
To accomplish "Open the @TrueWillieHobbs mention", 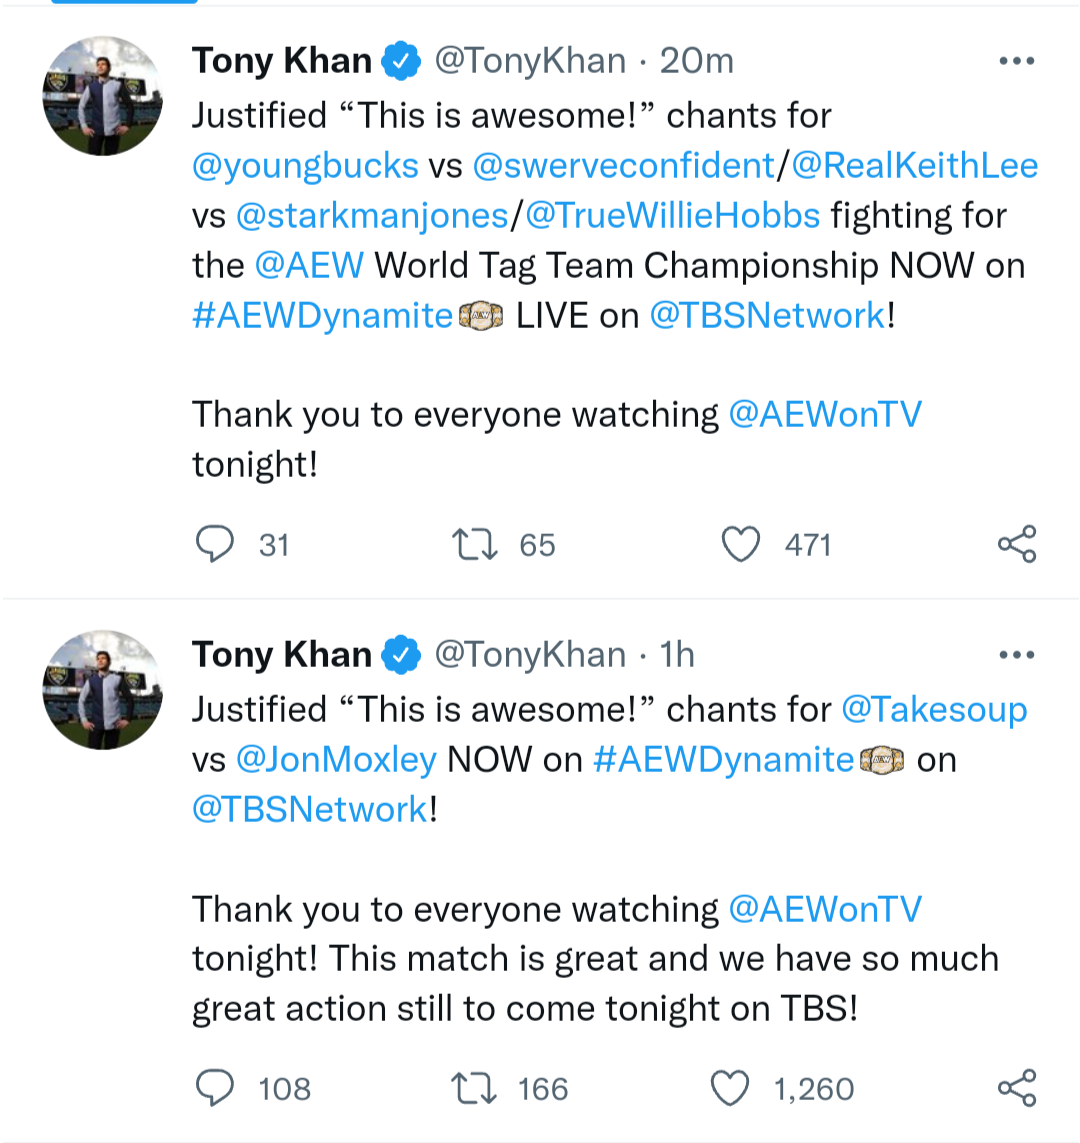I will (672, 216).
